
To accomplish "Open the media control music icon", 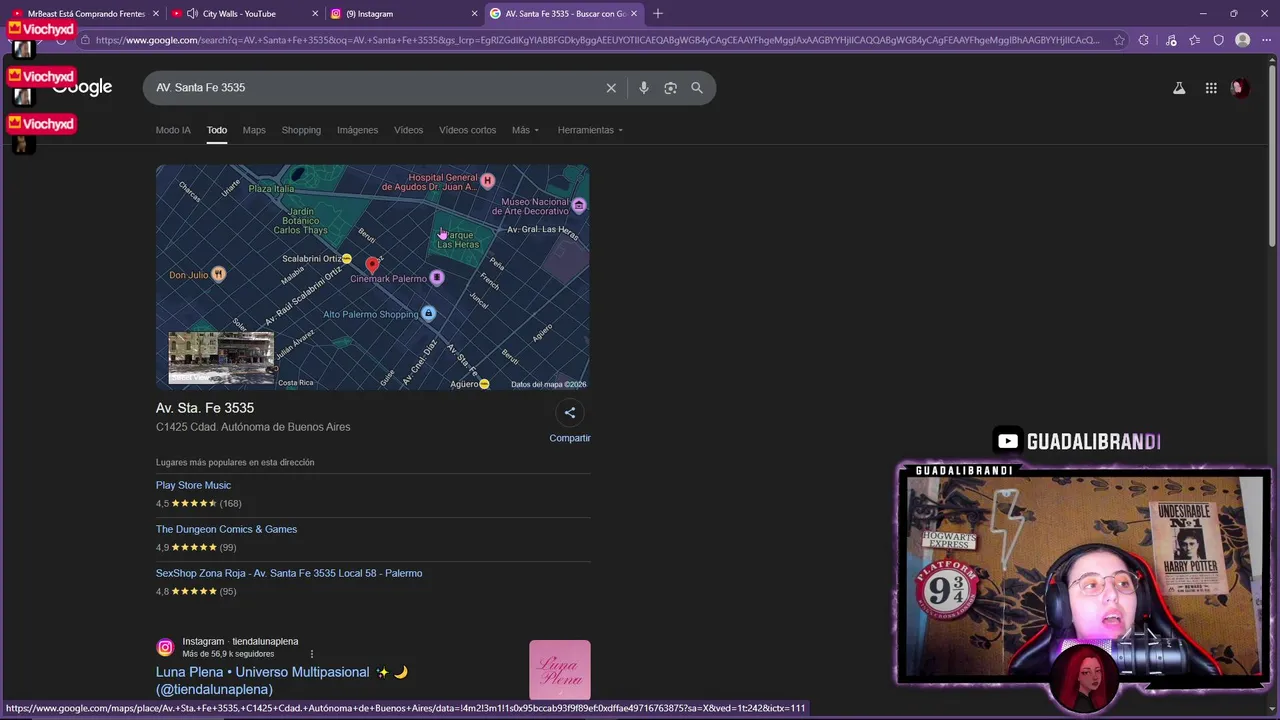I will [x=1171, y=40].
